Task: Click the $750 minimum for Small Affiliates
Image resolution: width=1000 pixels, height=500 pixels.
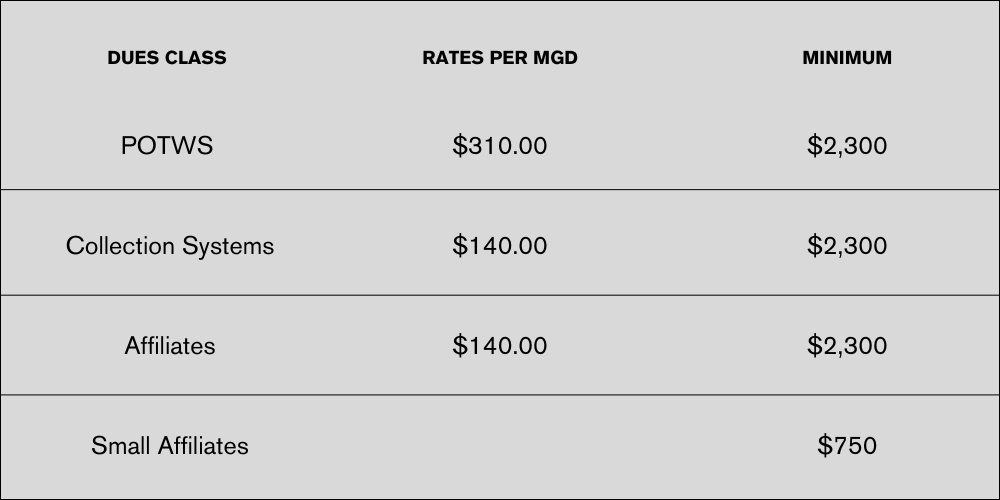Action: [847, 446]
